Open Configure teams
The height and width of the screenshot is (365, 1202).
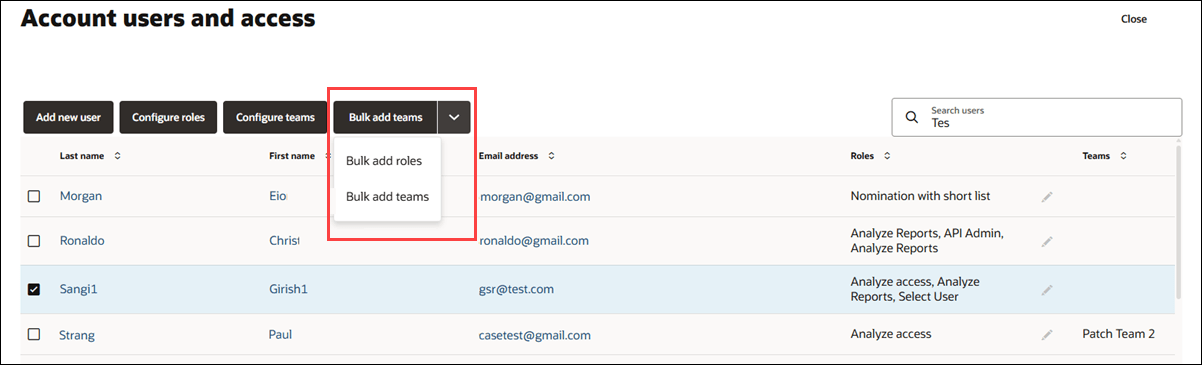tap(275, 117)
